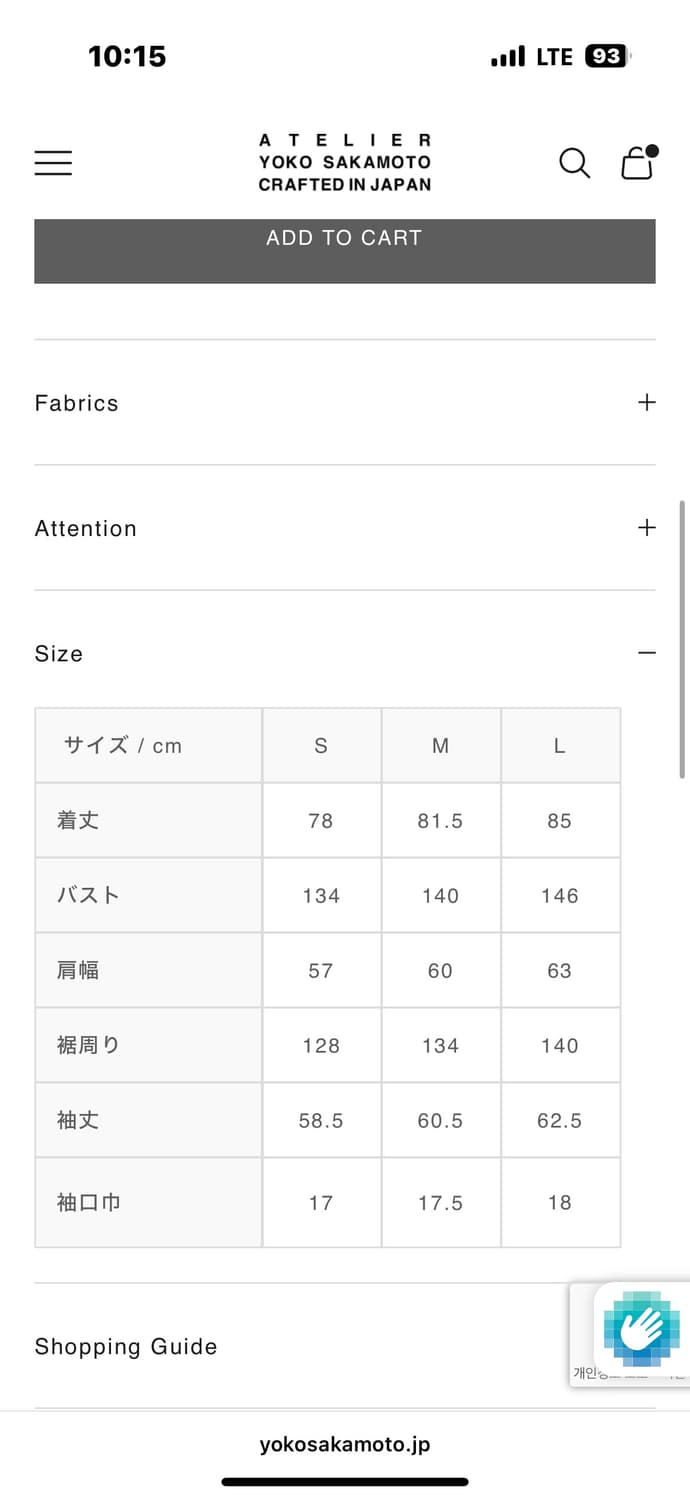The height and width of the screenshot is (1500, 690).
Task: Open the hamburger navigation menu
Action: pyautogui.click(x=53, y=163)
